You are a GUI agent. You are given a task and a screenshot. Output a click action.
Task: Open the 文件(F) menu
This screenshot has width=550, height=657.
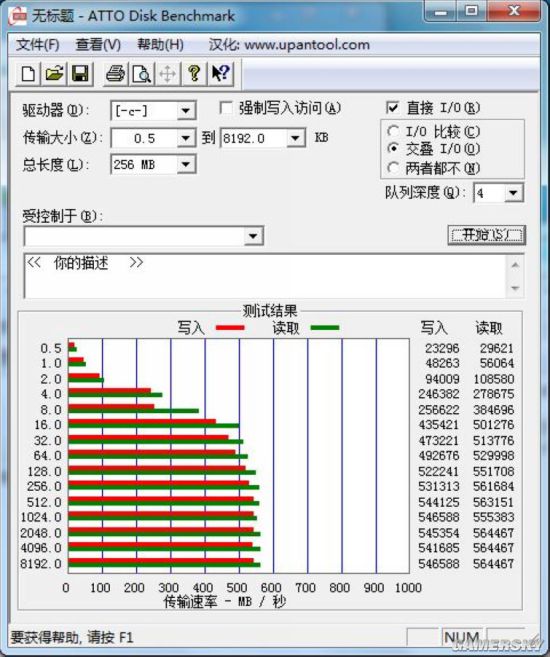[x=37, y=44]
